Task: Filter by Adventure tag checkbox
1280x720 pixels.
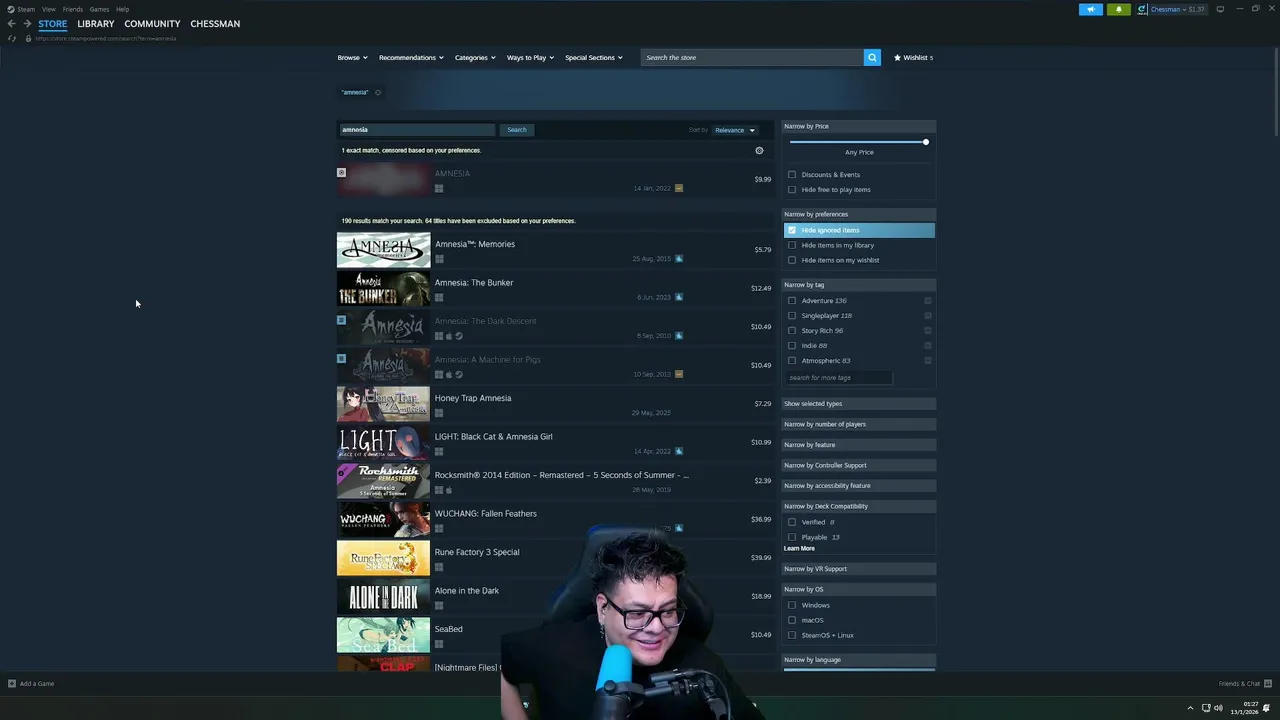Action: [792, 300]
